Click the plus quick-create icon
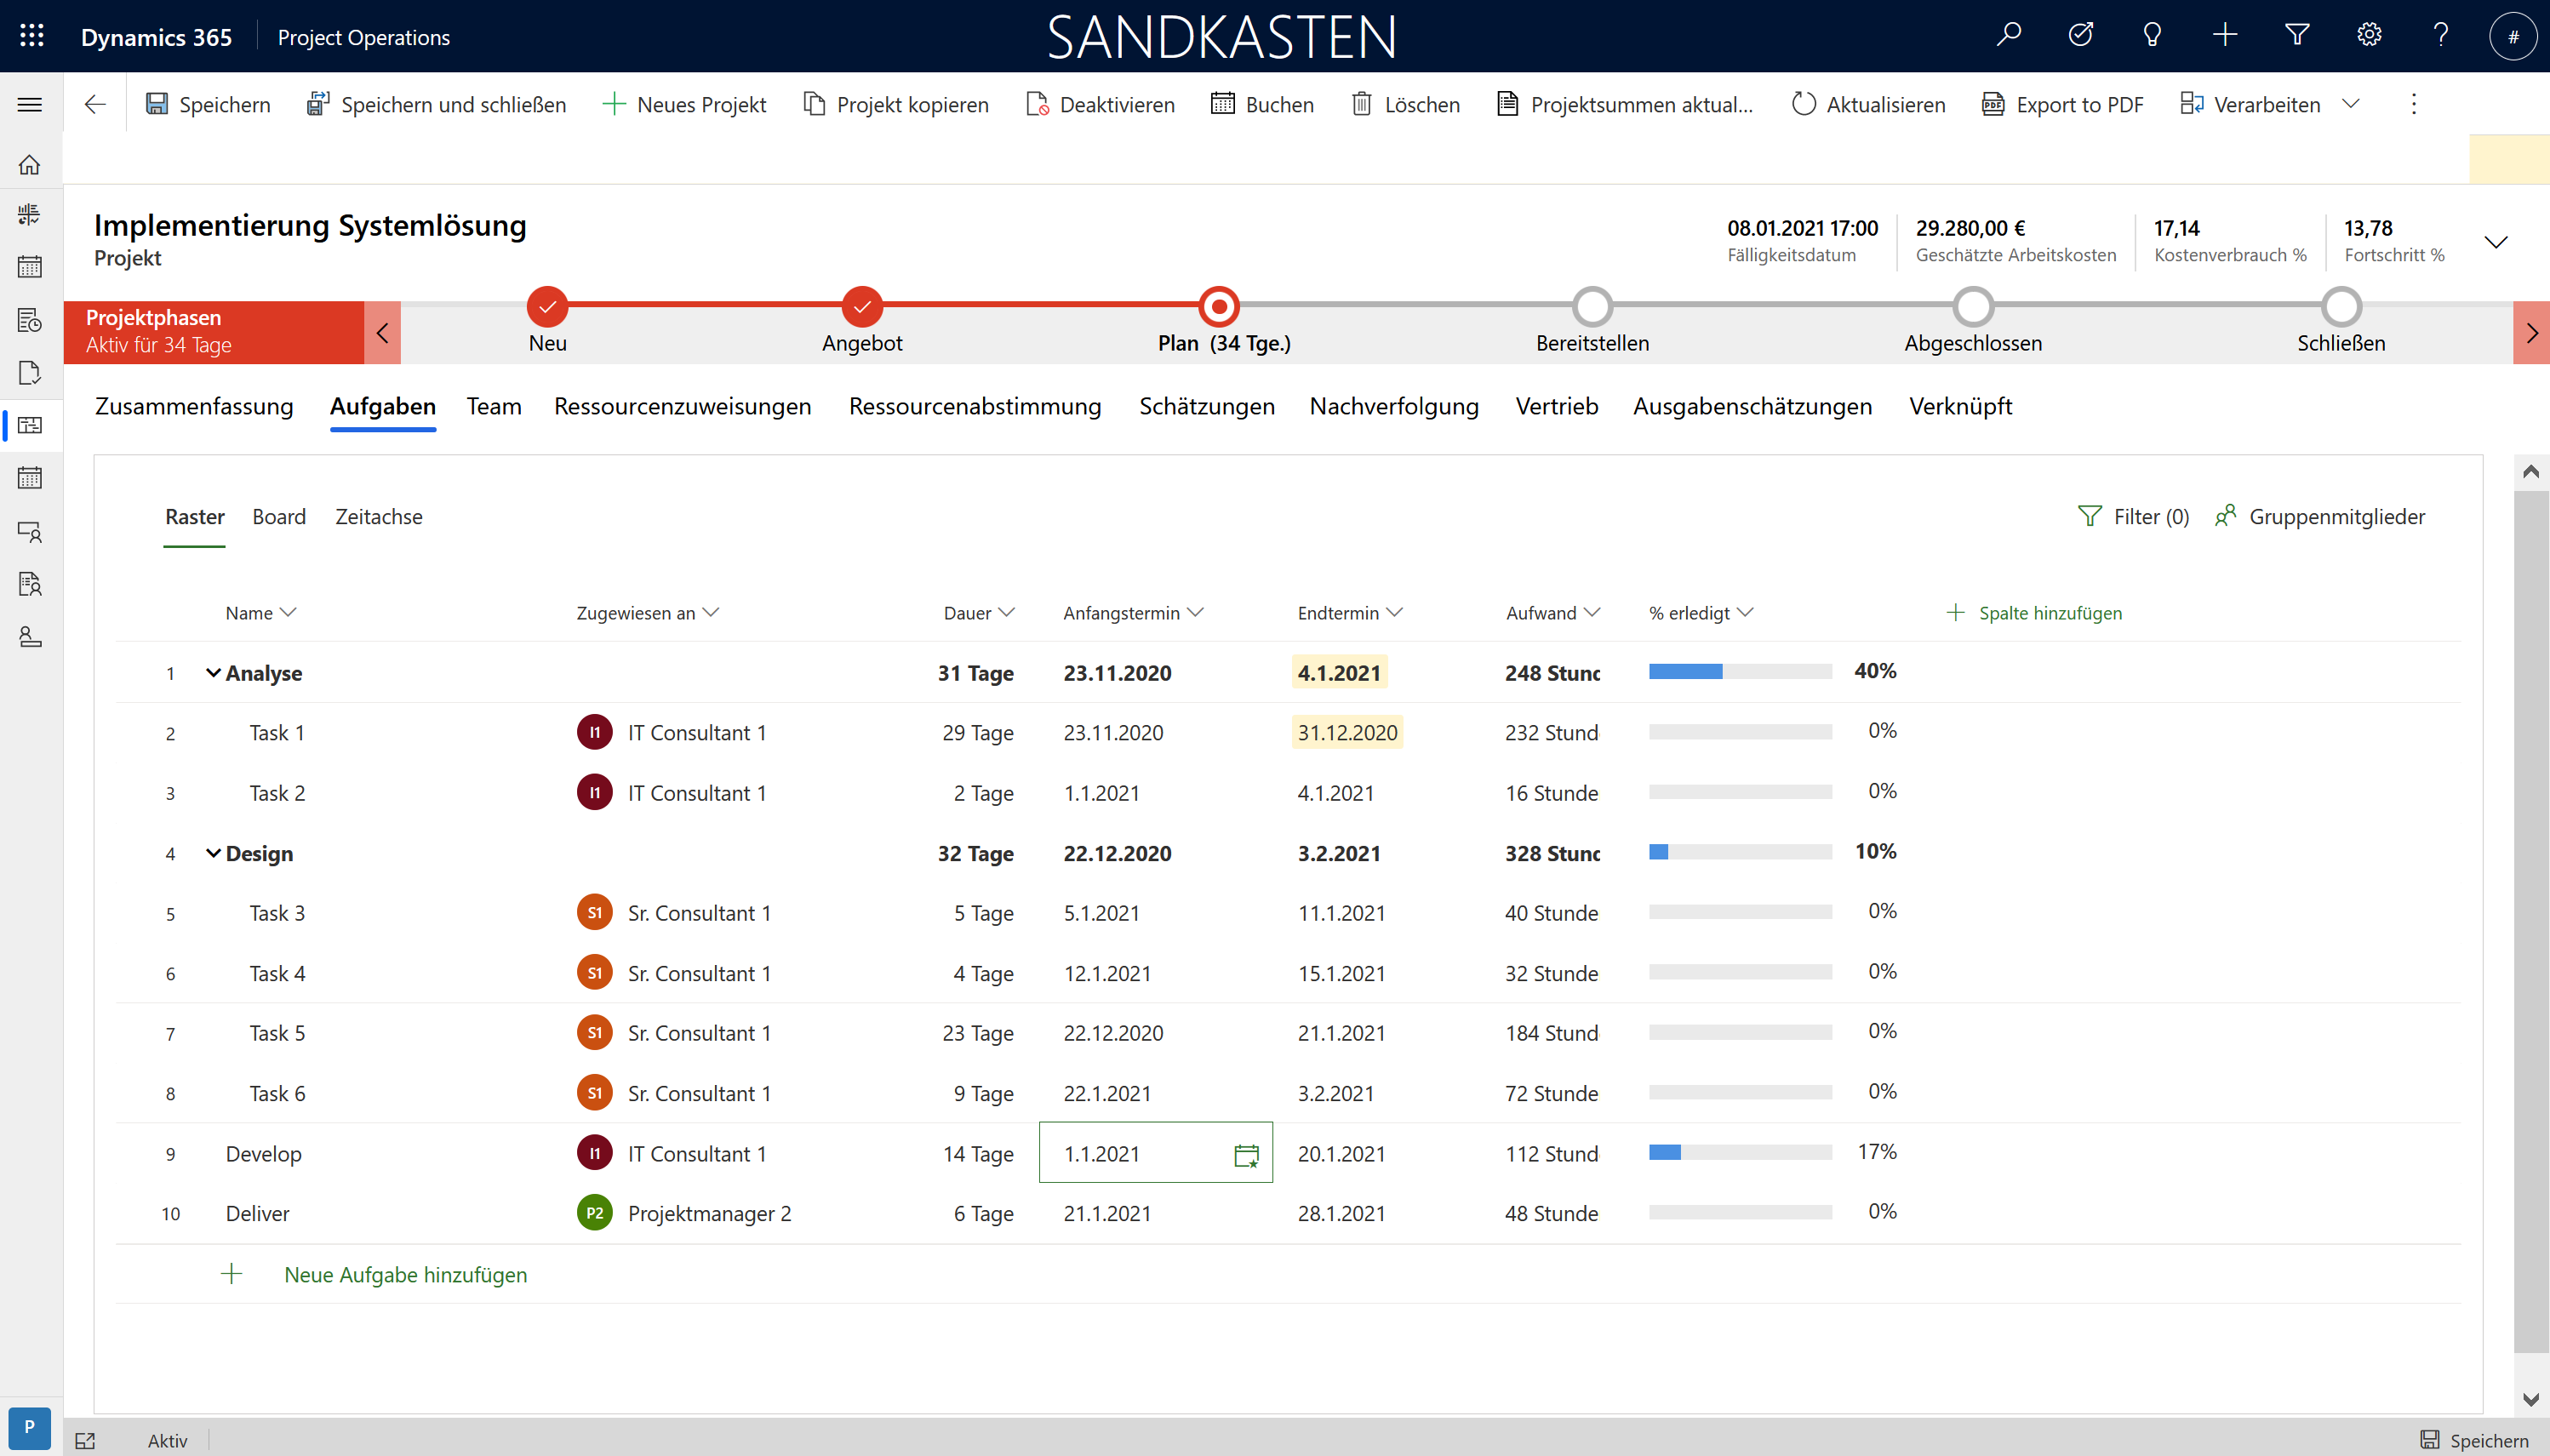 (2225, 36)
